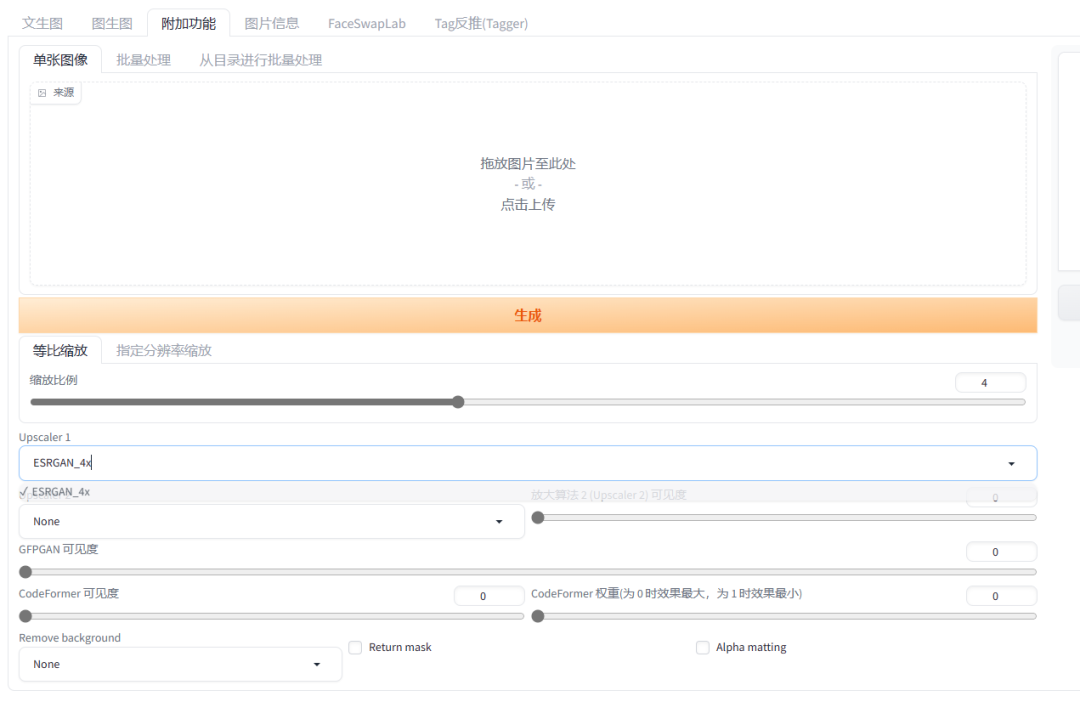Expand the second upscaler None dropdown

point(499,522)
